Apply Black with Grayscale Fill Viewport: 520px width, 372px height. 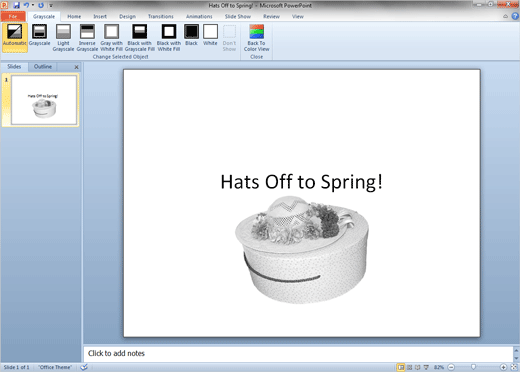point(139,38)
